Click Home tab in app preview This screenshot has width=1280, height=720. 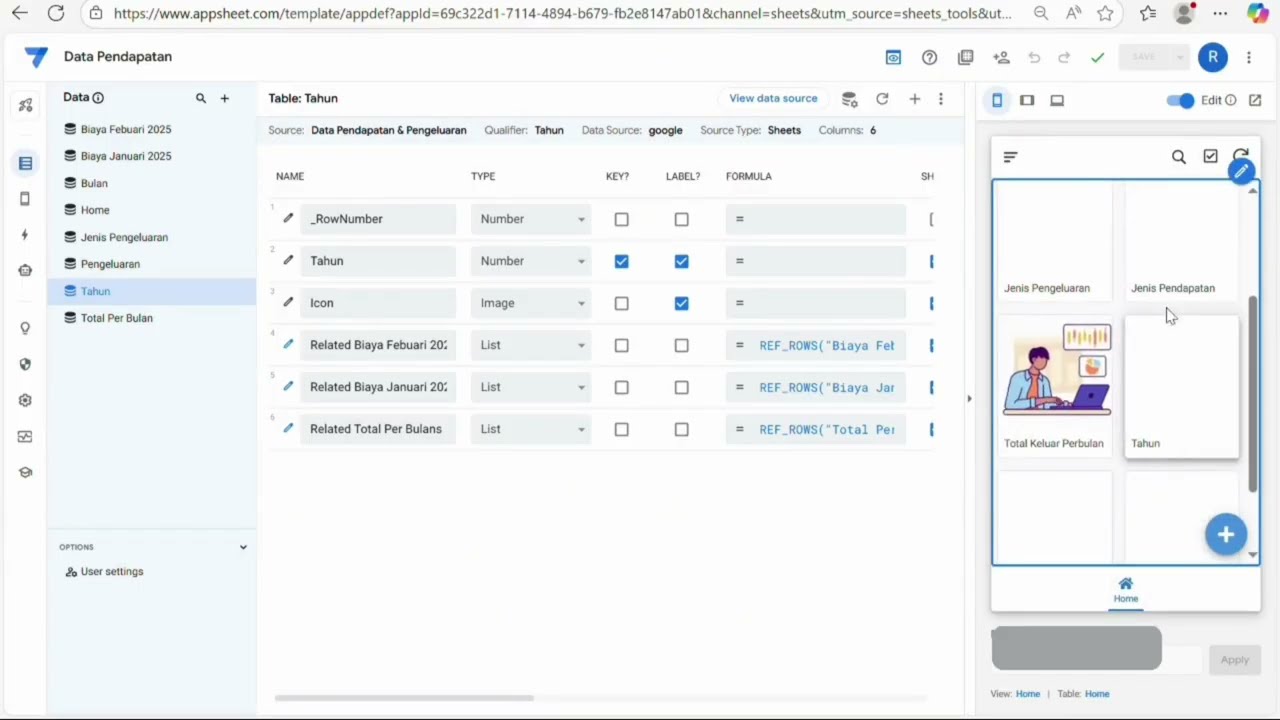tap(1126, 590)
